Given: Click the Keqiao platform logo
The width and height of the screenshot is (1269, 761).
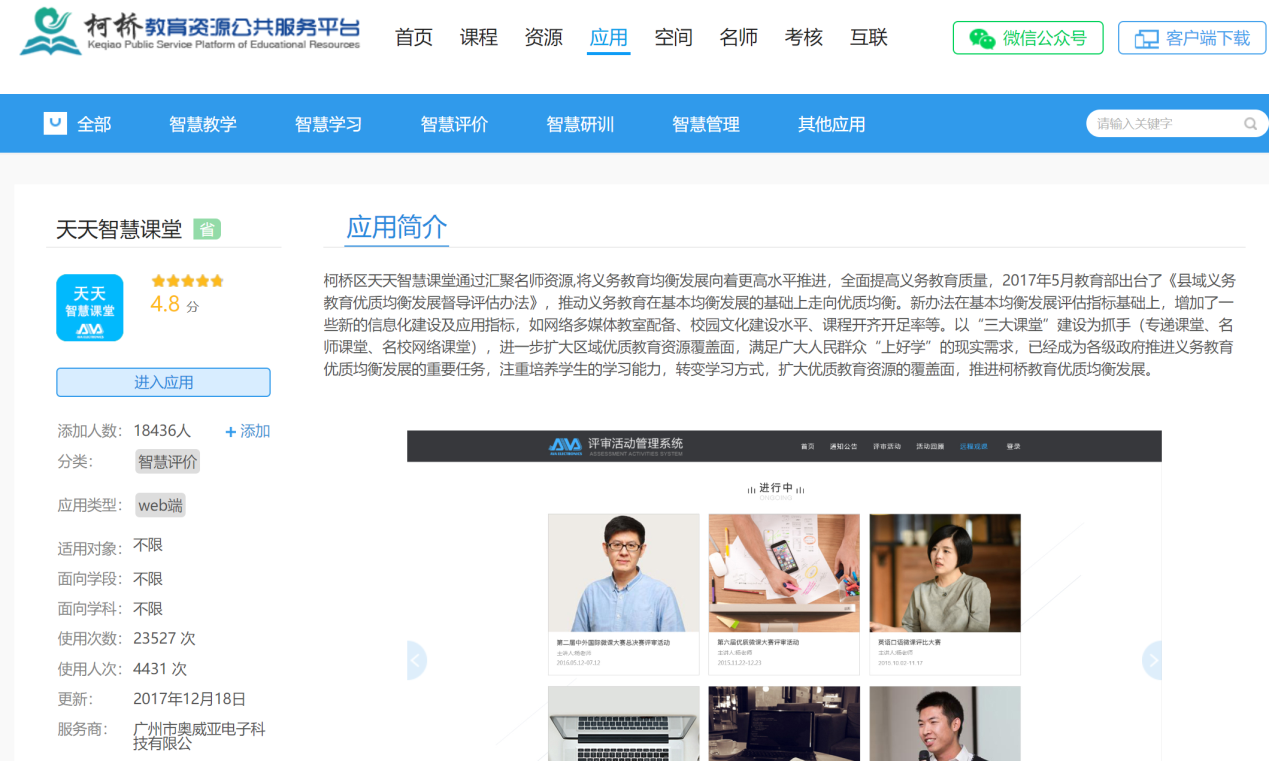Looking at the screenshot, I should pos(190,33).
